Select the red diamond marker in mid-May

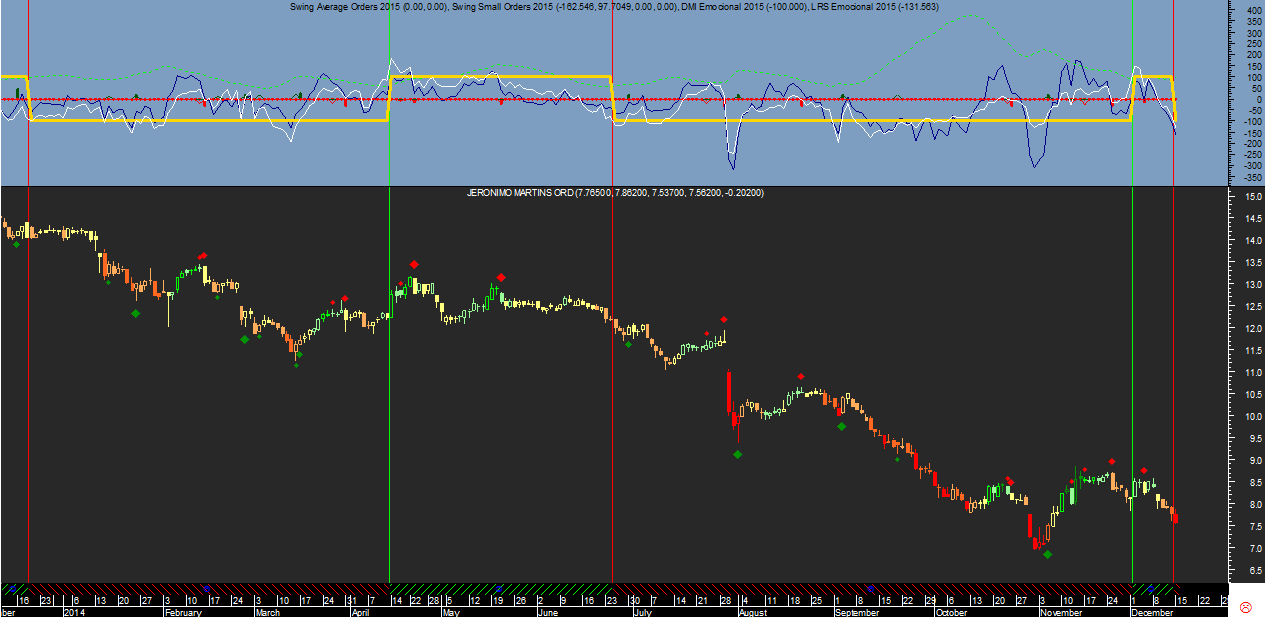[501, 277]
